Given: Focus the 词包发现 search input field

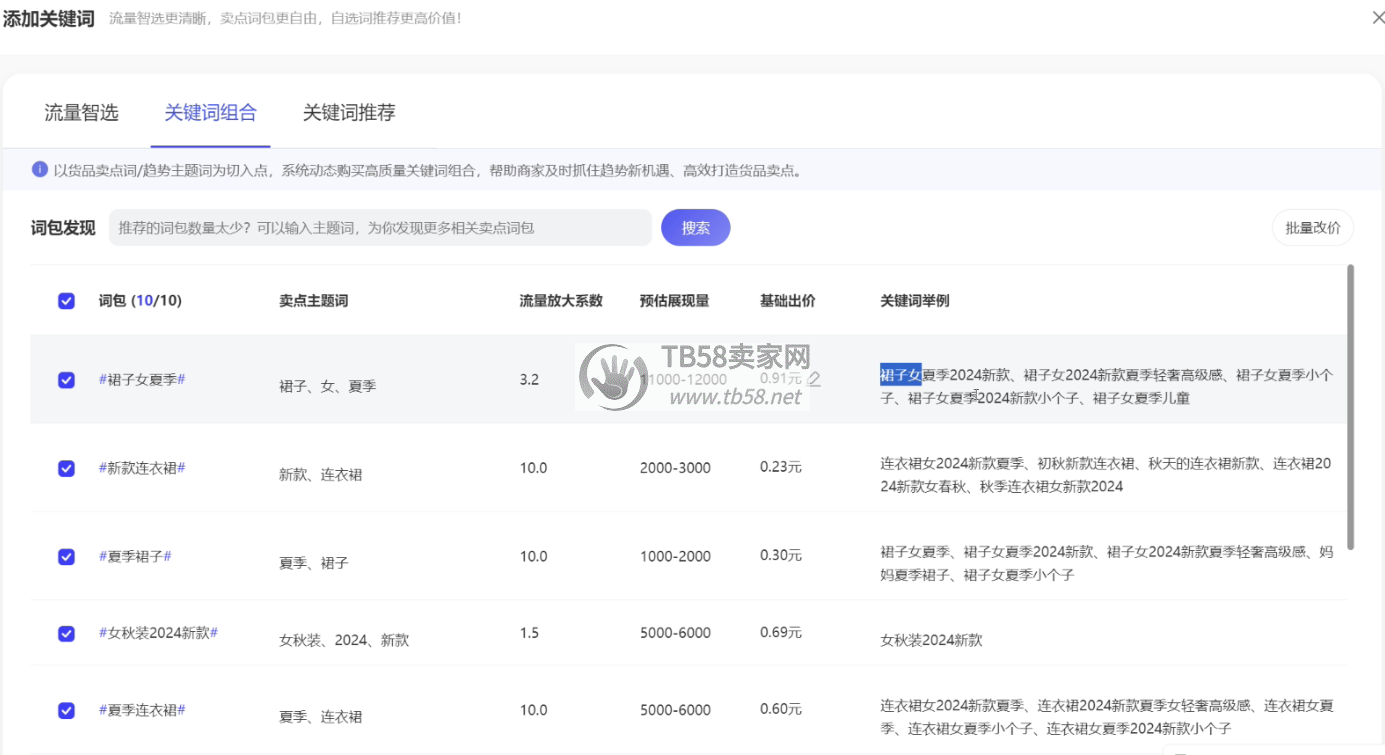Looking at the screenshot, I should (380, 228).
